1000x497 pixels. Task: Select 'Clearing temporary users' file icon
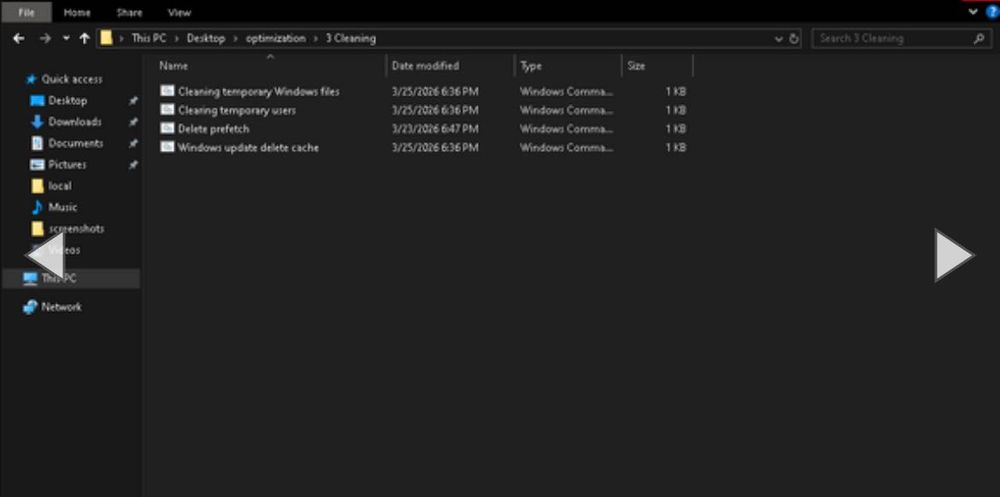coord(167,110)
